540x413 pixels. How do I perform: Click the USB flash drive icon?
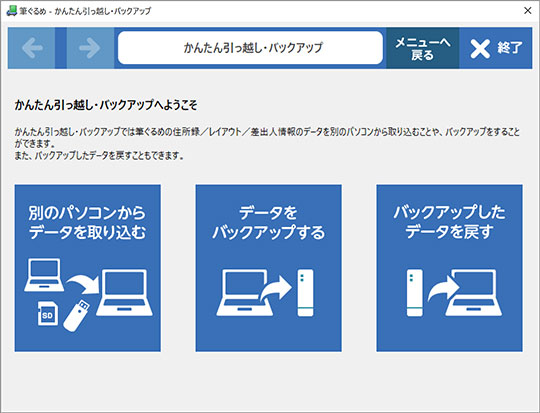(x=77, y=316)
